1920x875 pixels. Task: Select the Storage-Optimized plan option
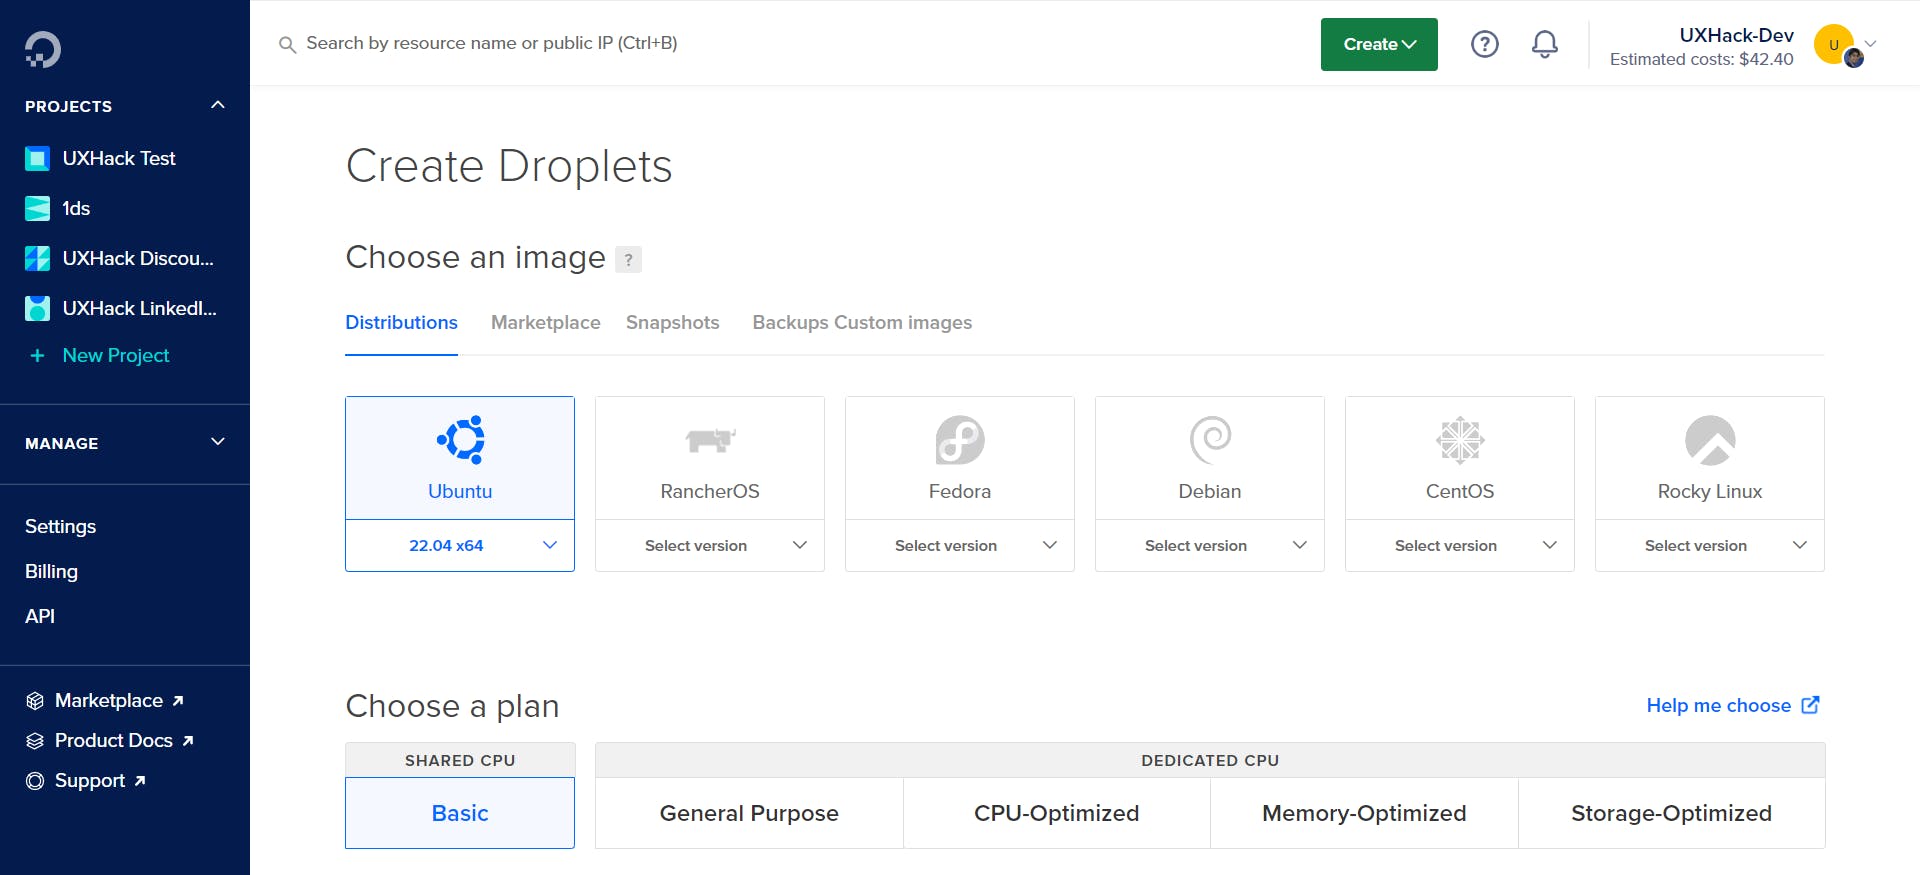(x=1671, y=813)
